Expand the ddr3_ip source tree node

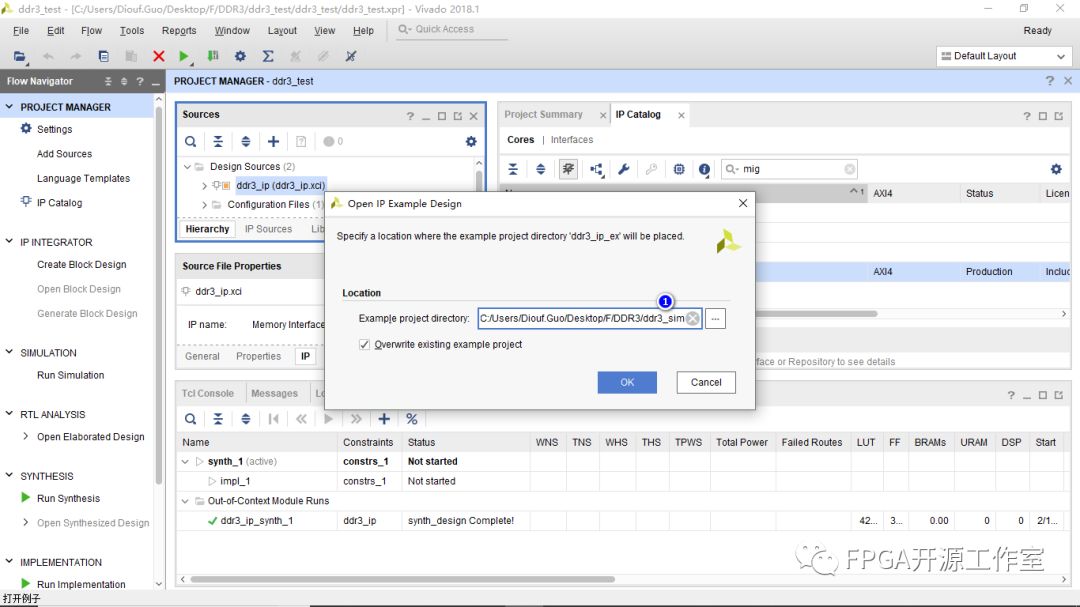tap(205, 186)
